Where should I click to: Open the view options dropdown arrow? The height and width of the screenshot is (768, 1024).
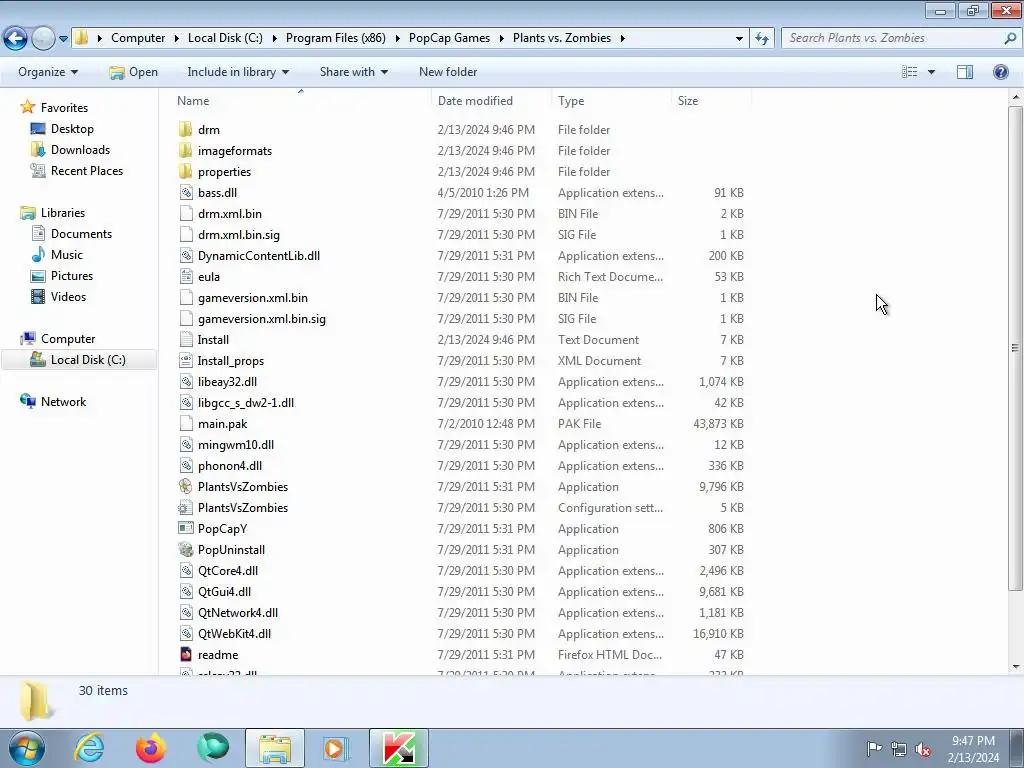coord(931,72)
